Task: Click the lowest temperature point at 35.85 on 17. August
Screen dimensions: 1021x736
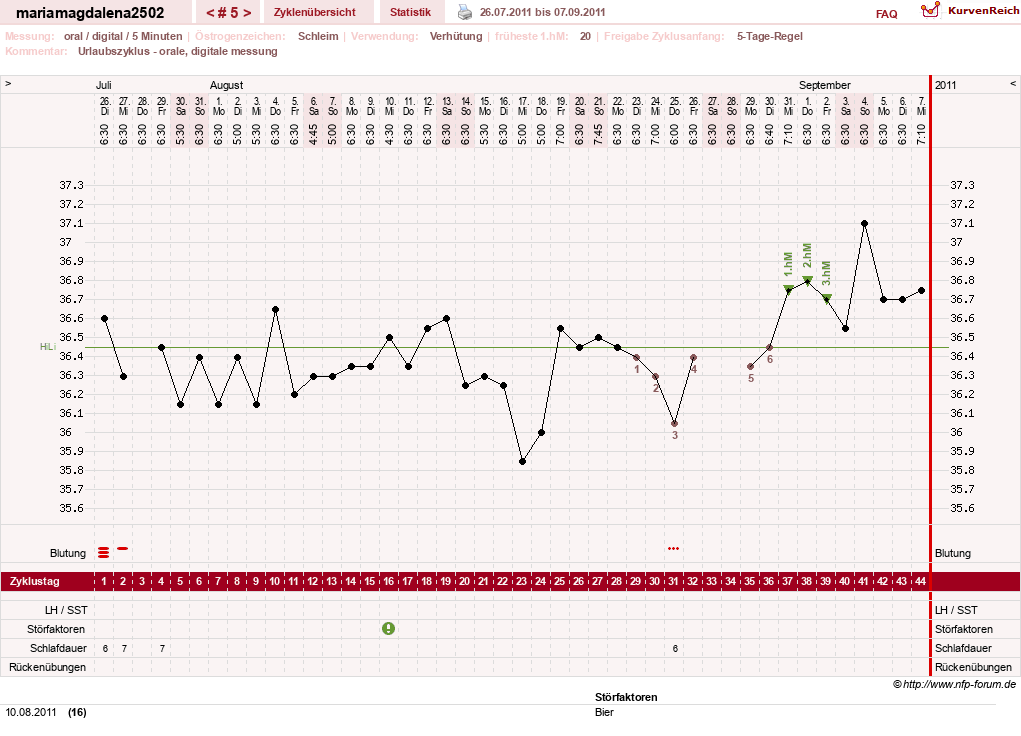Action: (x=522, y=461)
